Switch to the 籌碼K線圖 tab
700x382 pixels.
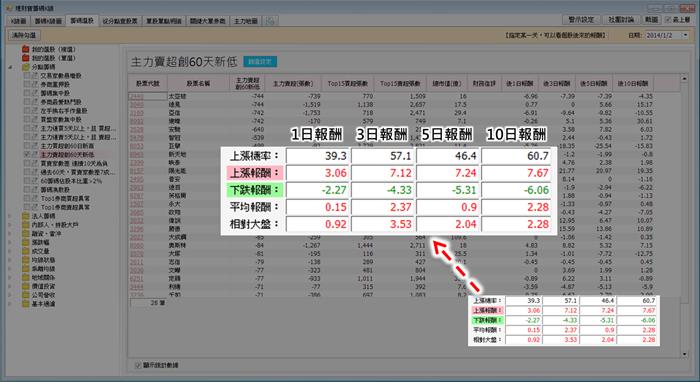pos(48,21)
